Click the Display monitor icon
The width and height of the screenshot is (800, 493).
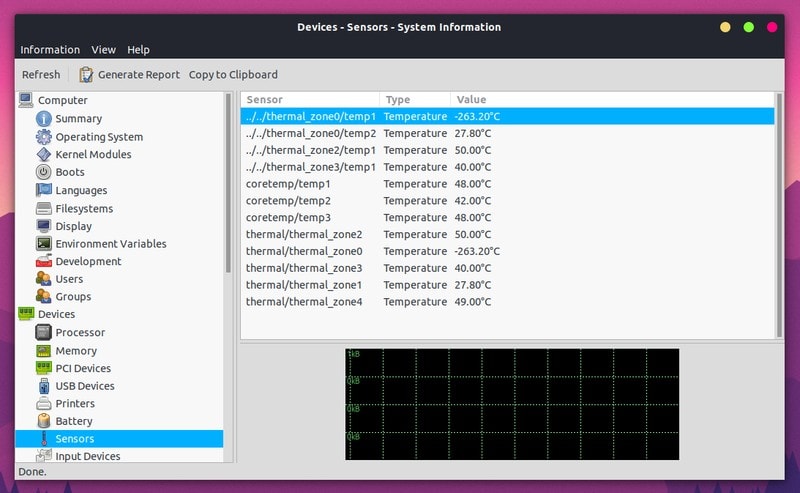44,226
